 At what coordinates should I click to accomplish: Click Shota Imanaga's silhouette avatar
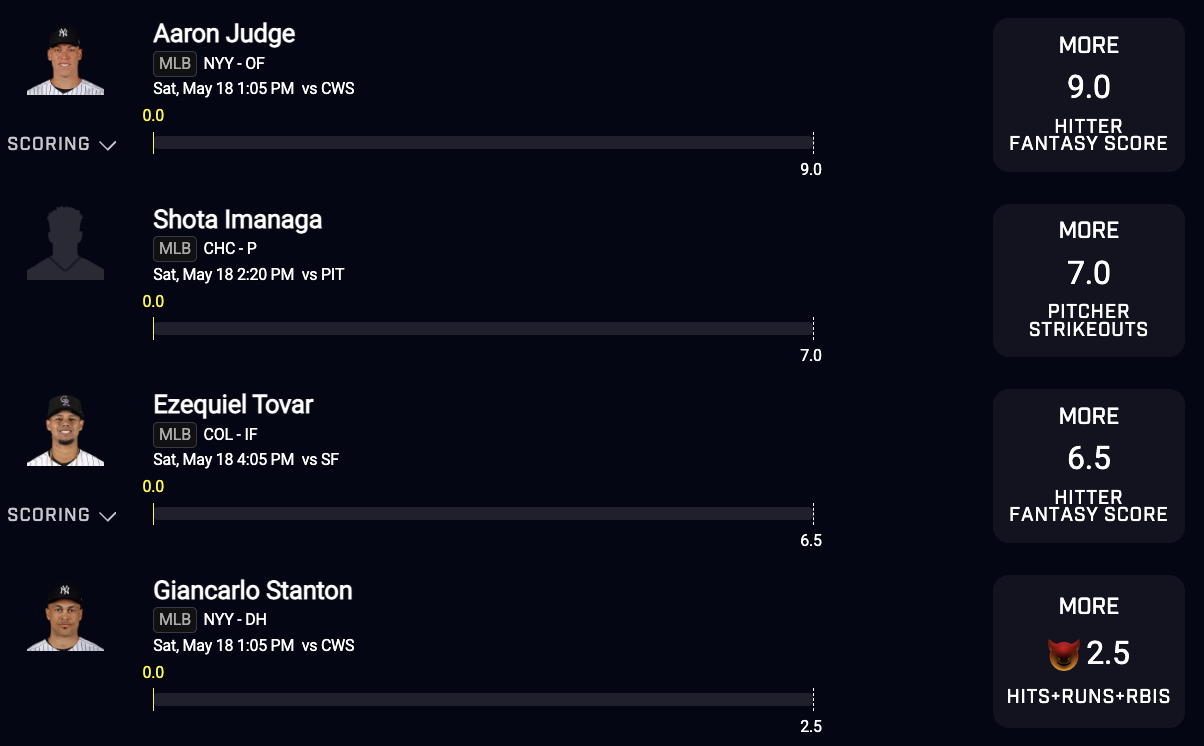click(65, 243)
